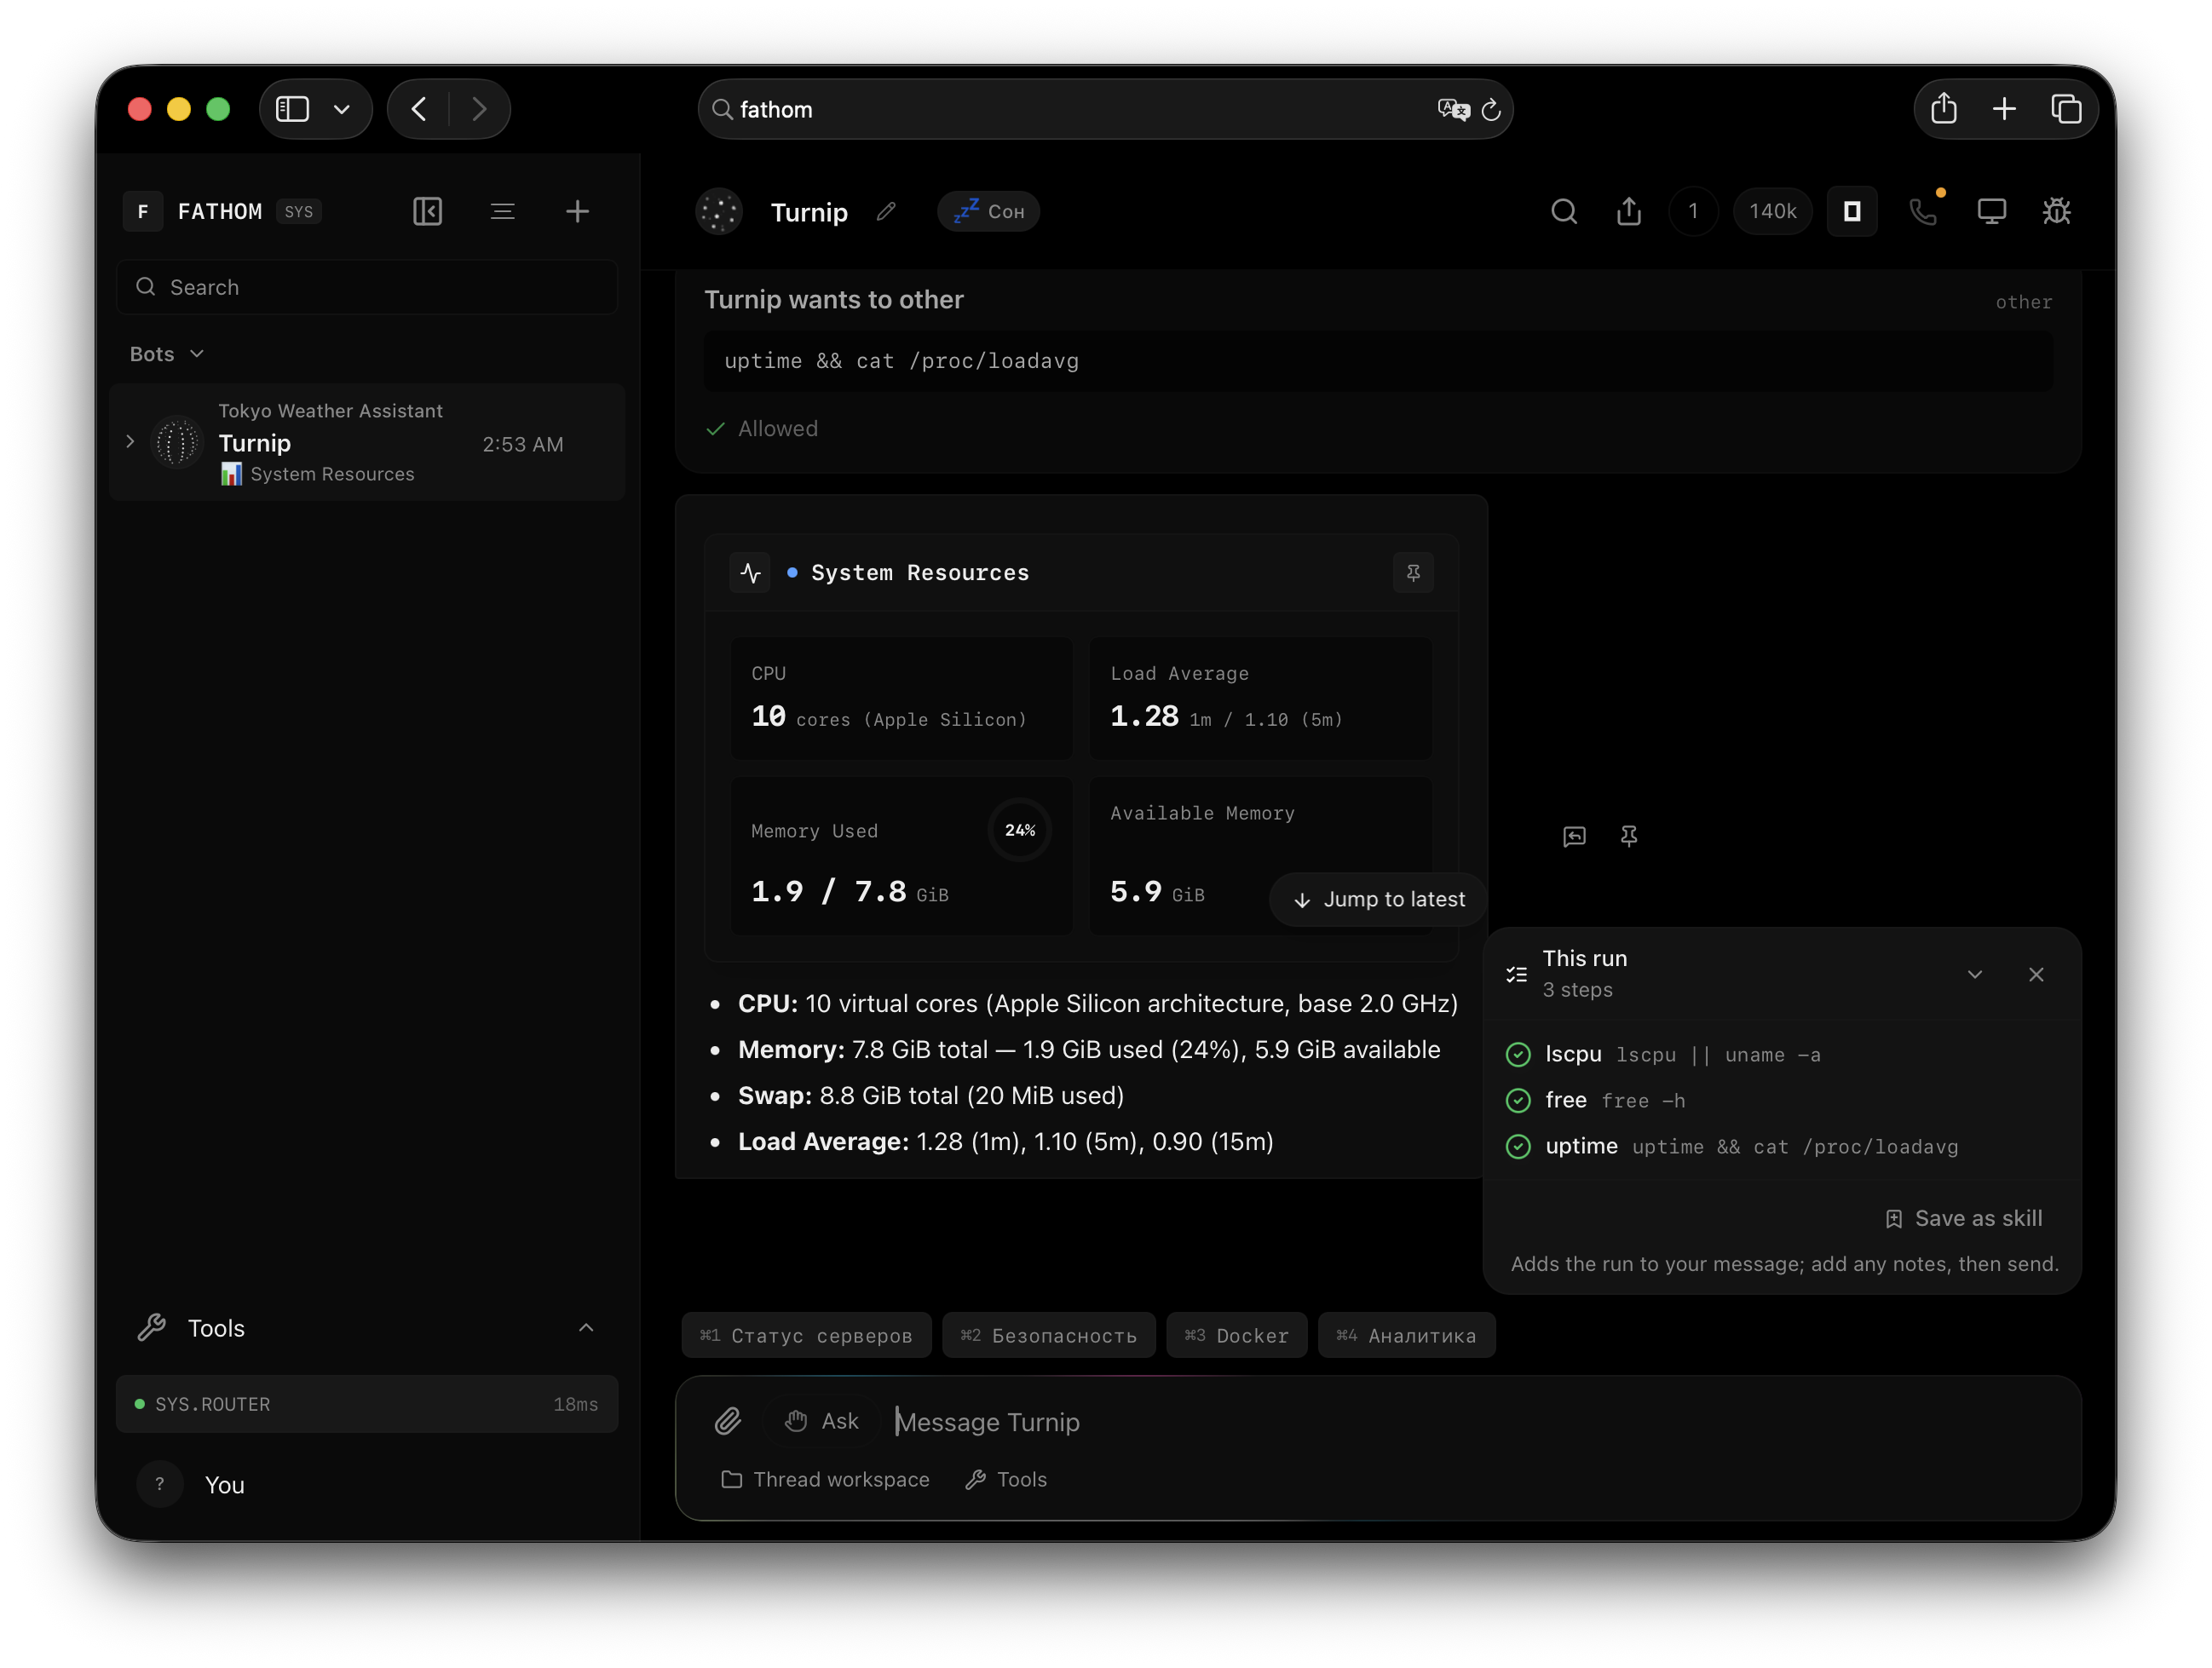Open Tools link below message field
Image resolution: width=2212 pixels, height=1668 pixels.
coord(1006,1479)
